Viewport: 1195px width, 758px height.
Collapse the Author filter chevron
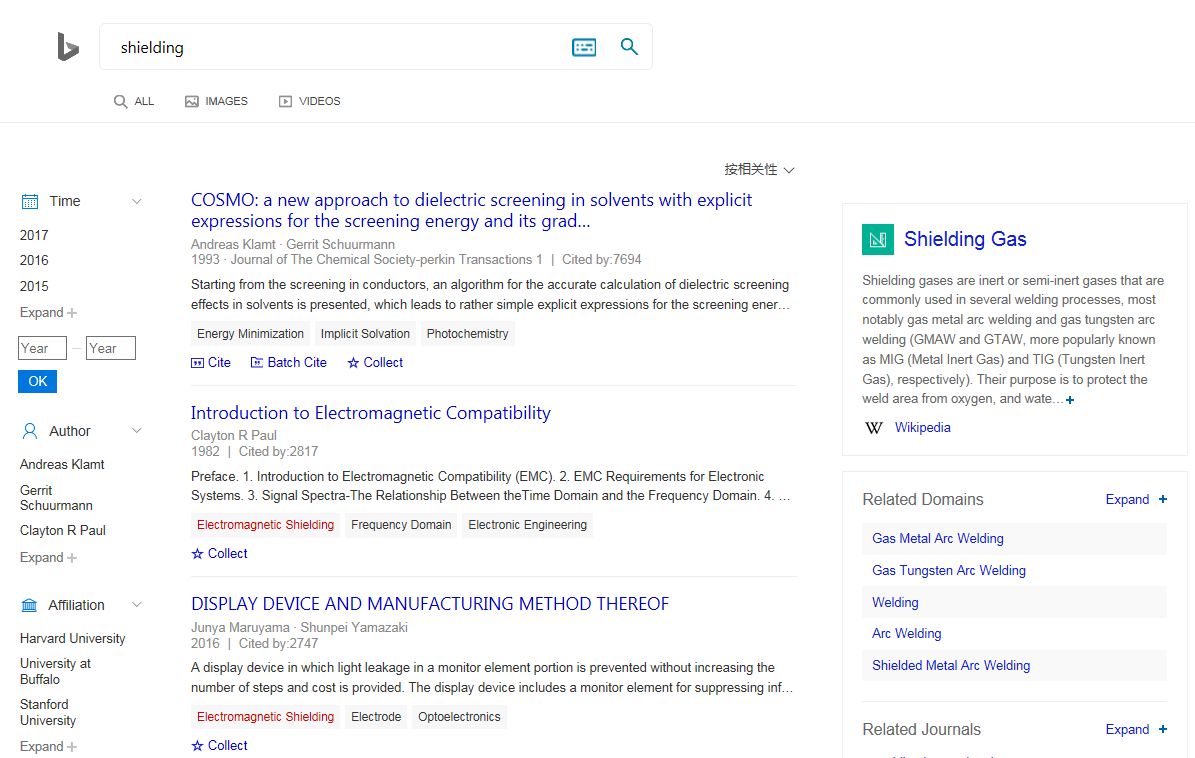pyautogui.click(x=137, y=431)
